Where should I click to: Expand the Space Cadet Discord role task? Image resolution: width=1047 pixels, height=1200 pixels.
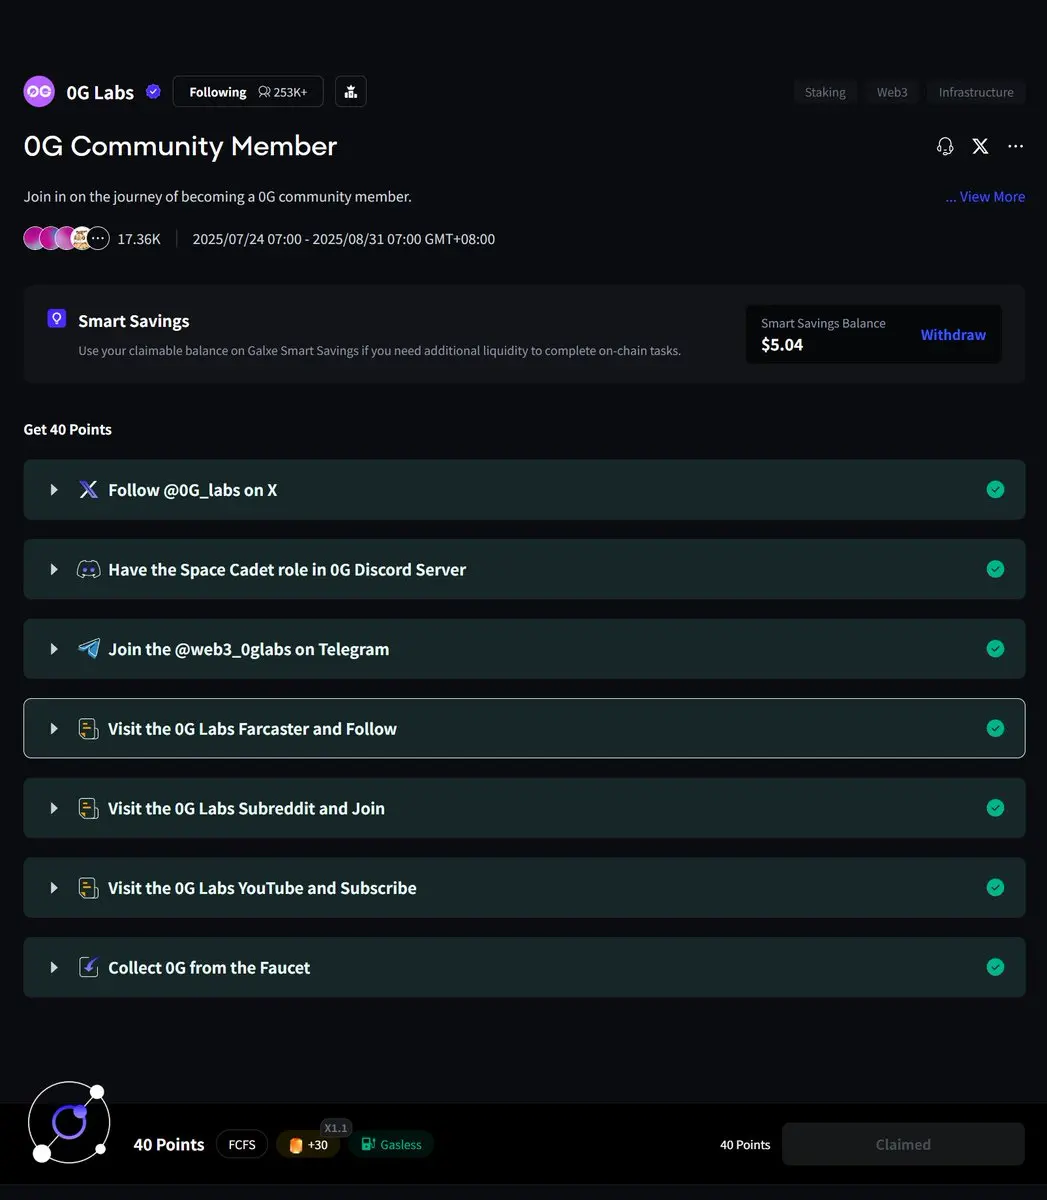[x=54, y=569]
